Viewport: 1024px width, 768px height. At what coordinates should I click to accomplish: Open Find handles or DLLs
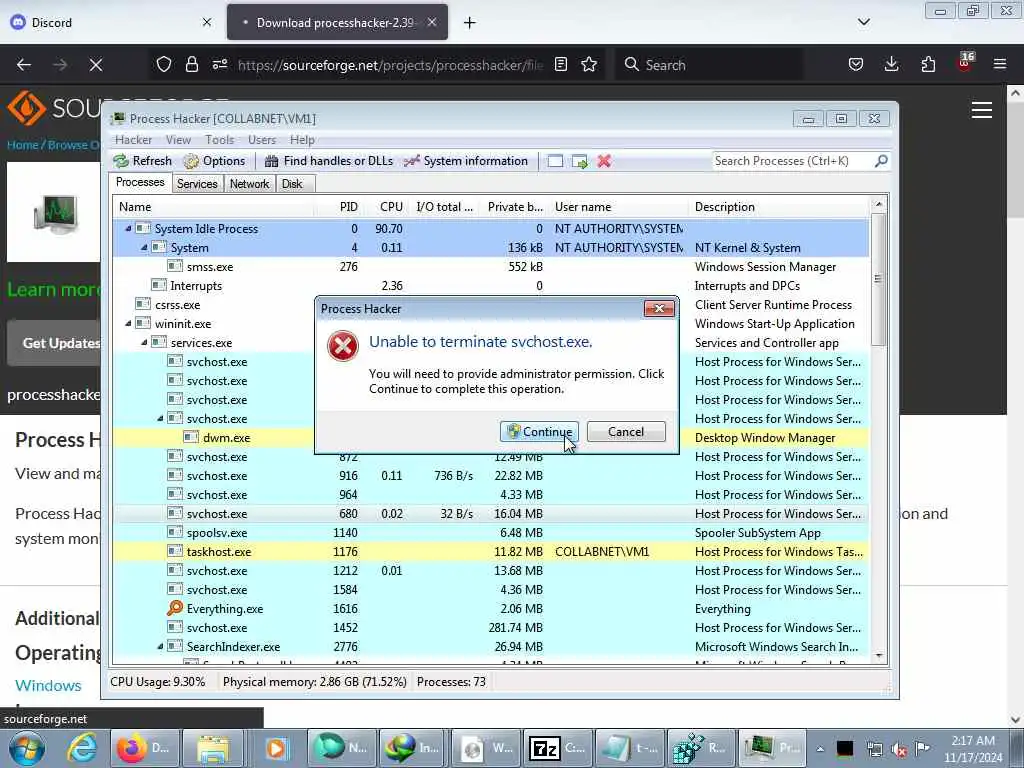pyautogui.click(x=329, y=161)
